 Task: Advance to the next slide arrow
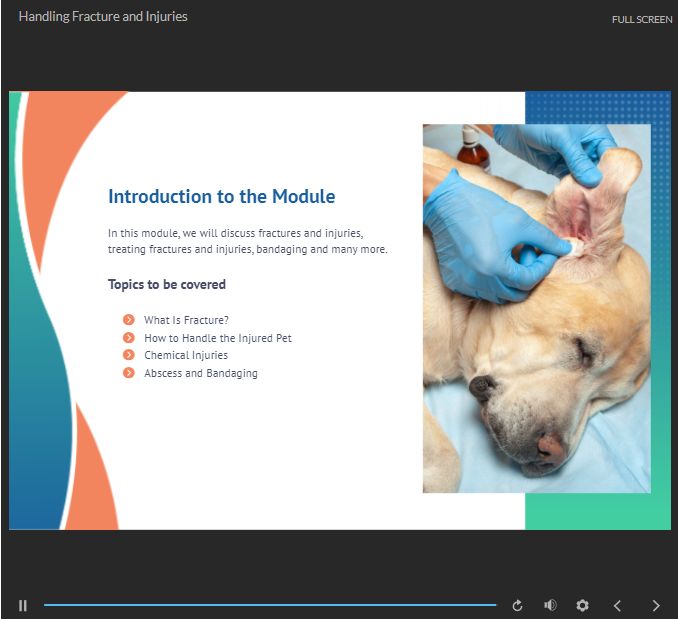click(656, 605)
